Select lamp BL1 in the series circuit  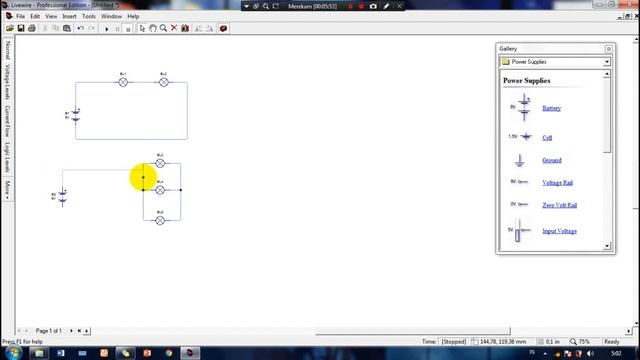point(123,82)
